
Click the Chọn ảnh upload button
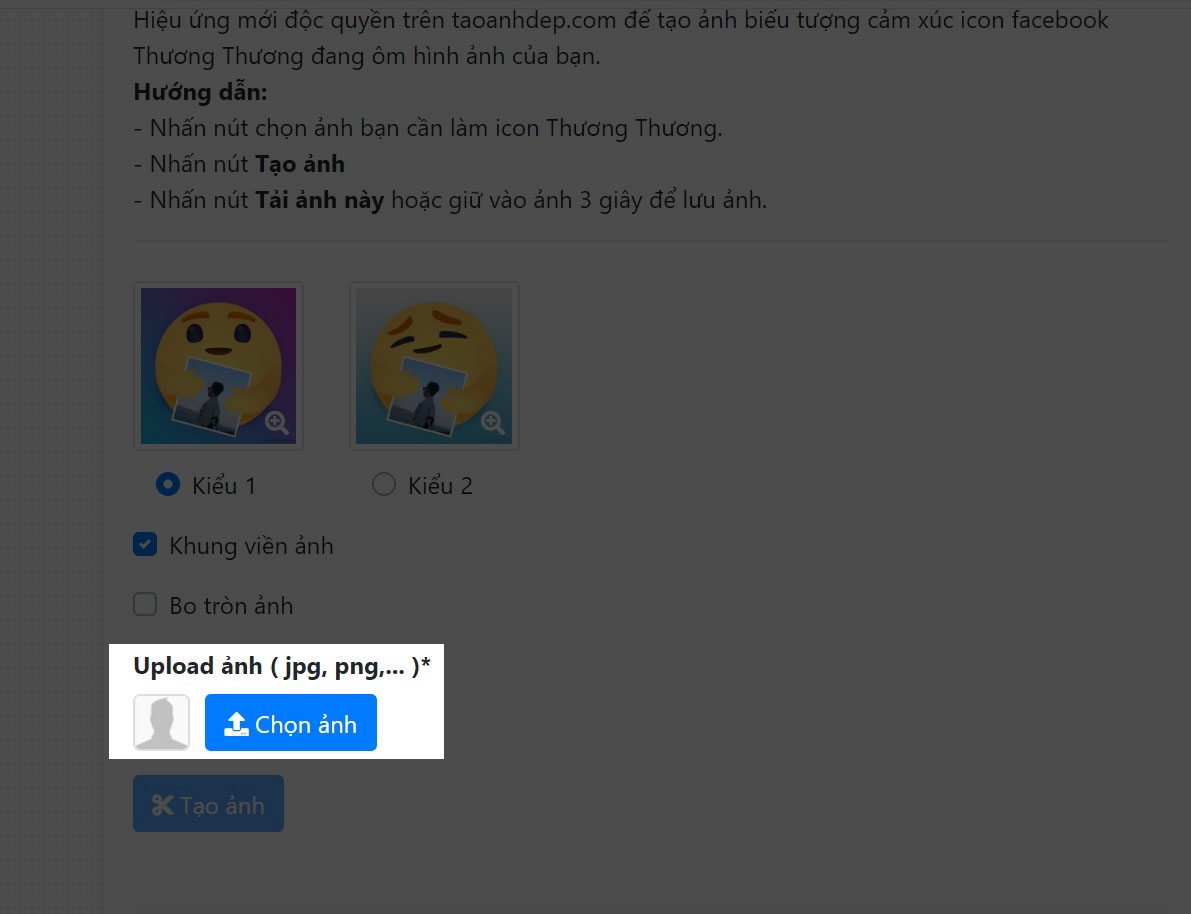pos(291,723)
